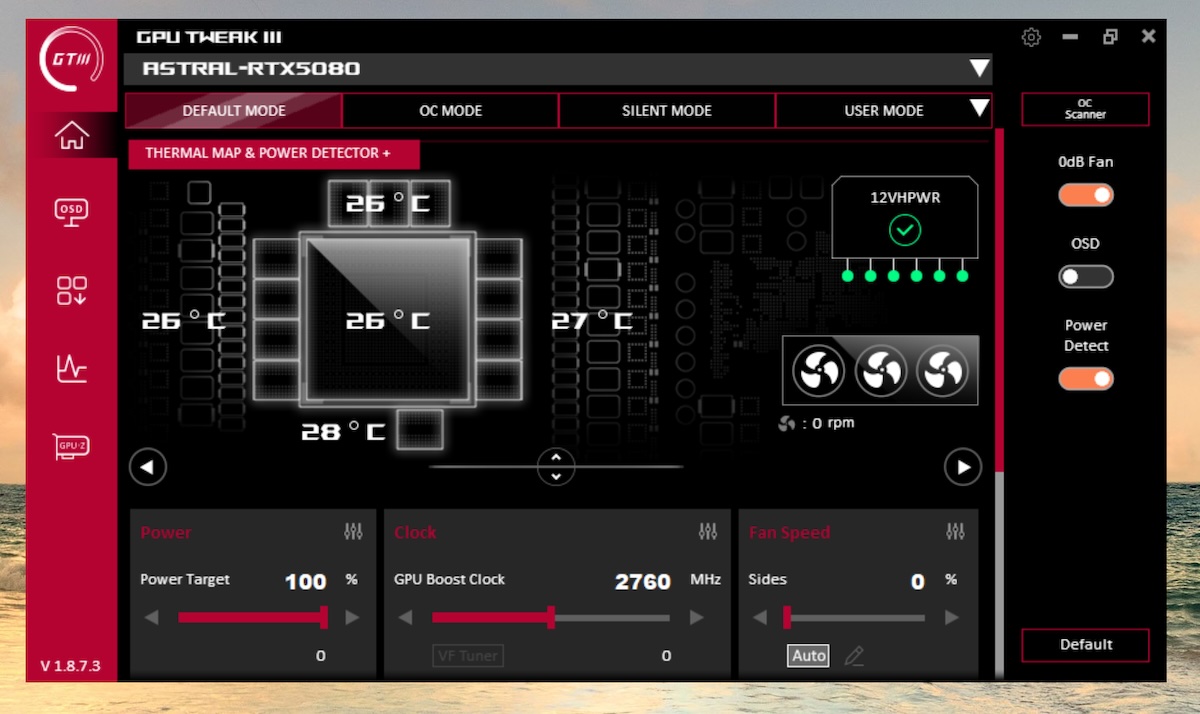
Task: Open the VF Tuner
Action: (468, 656)
